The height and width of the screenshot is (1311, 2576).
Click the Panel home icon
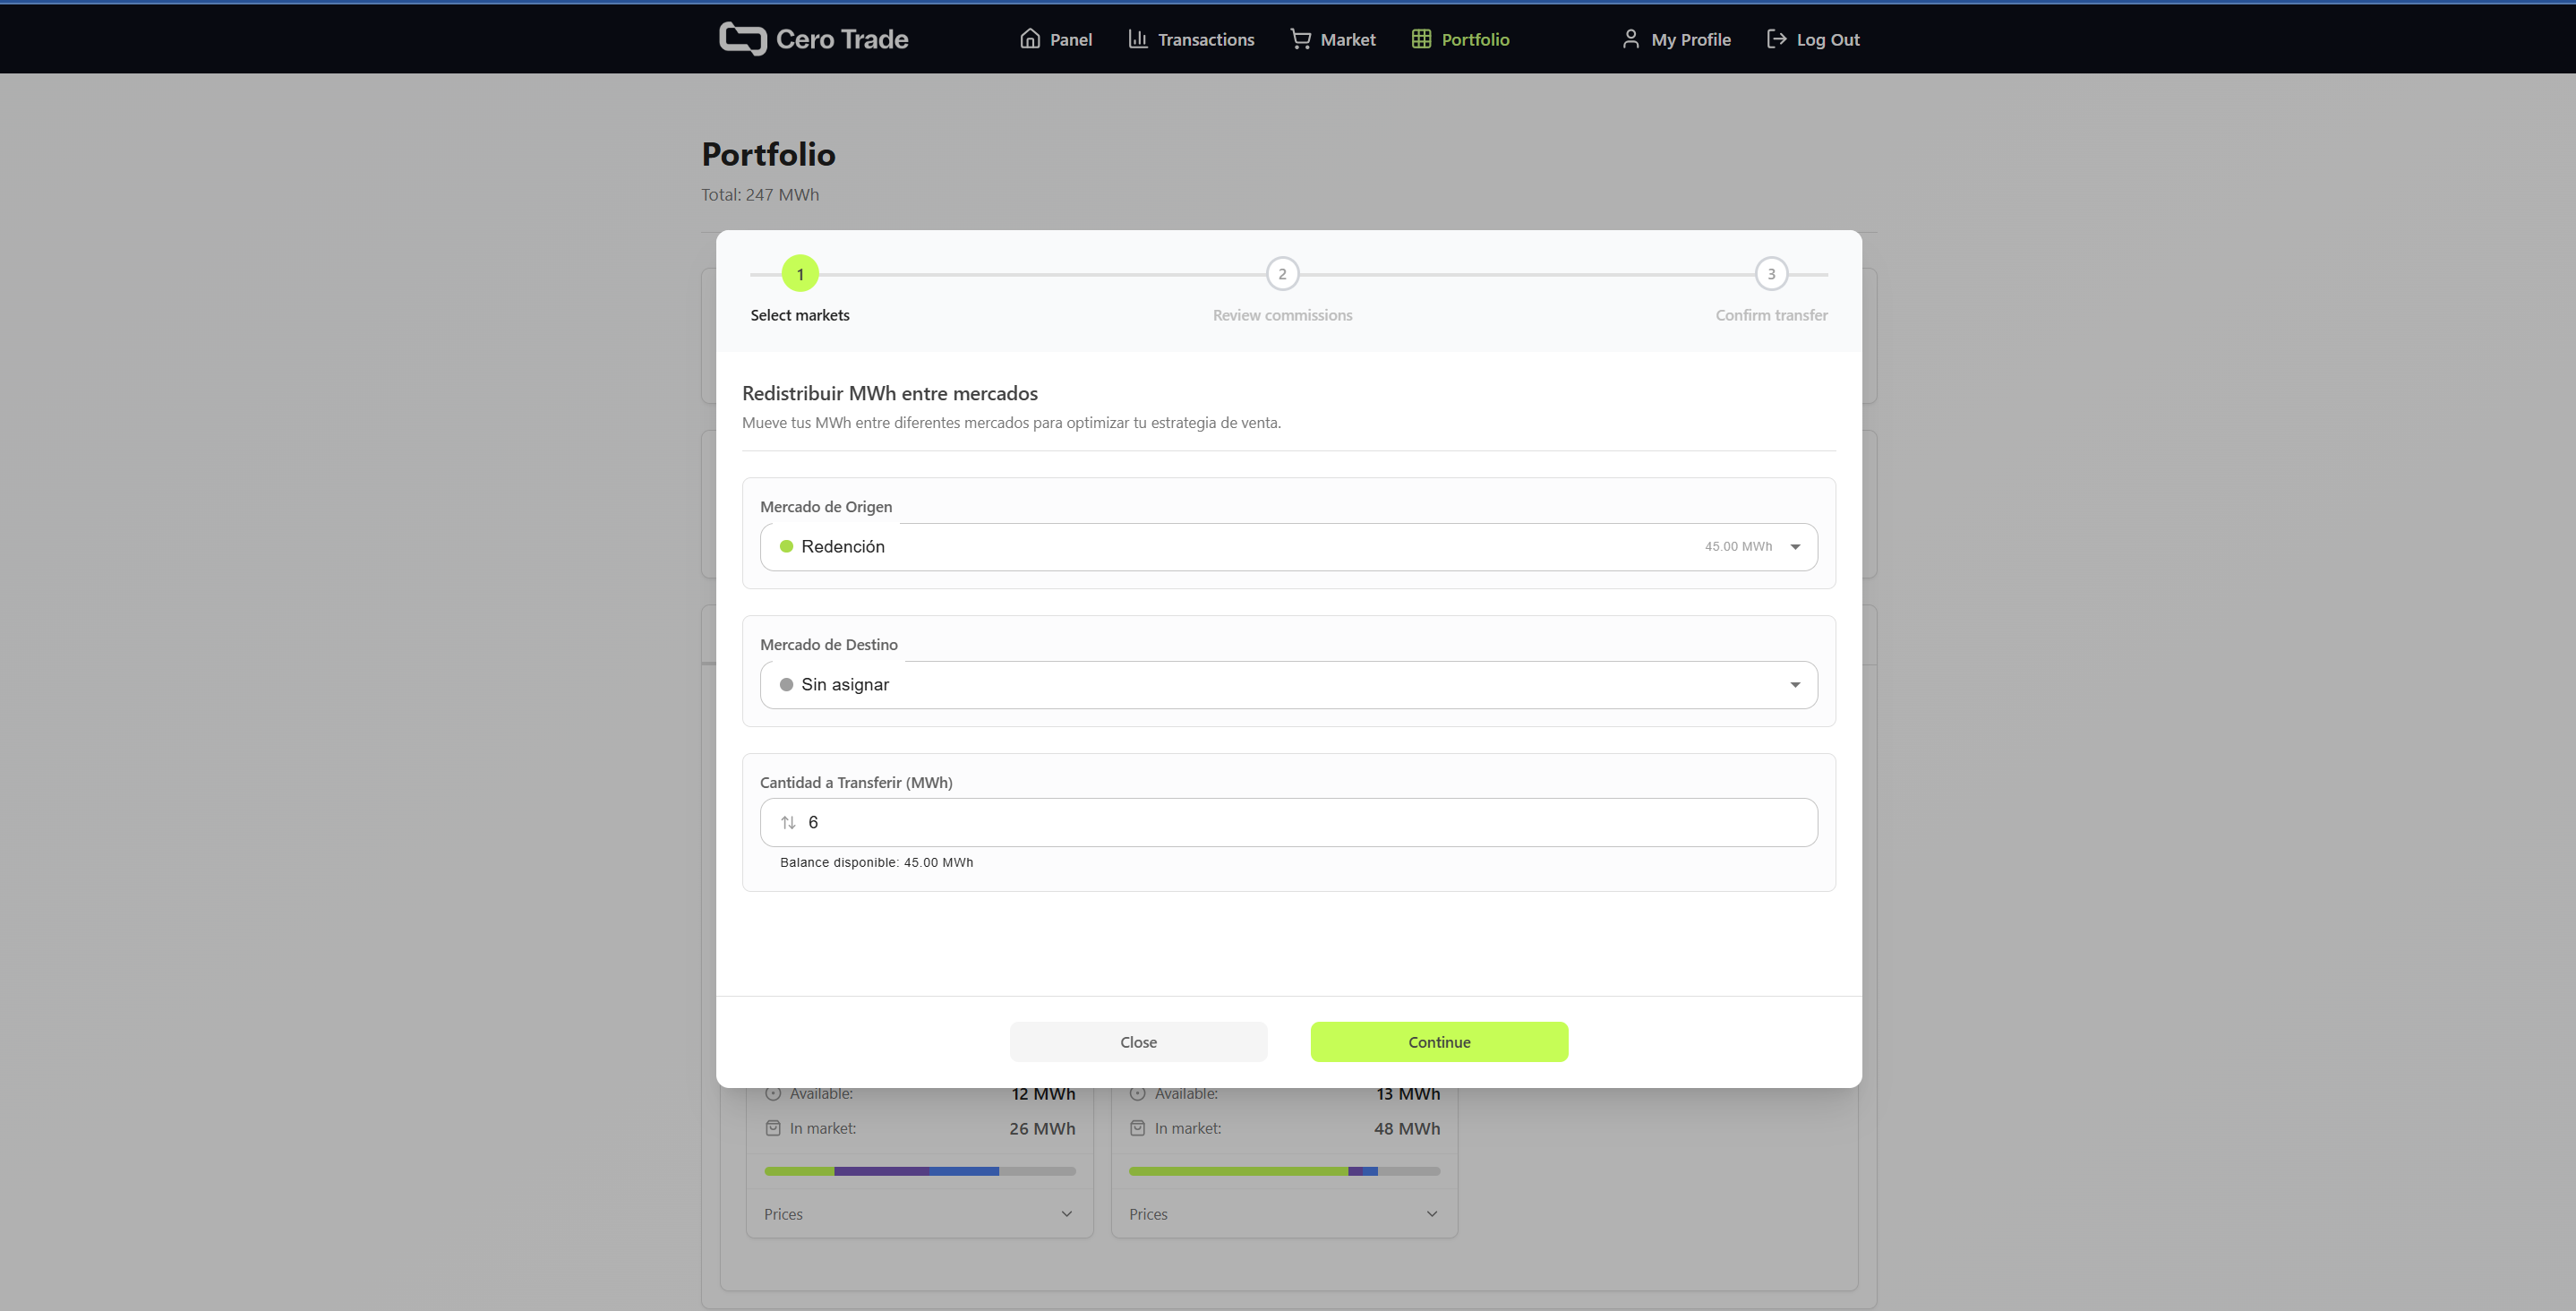(1029, 39)
